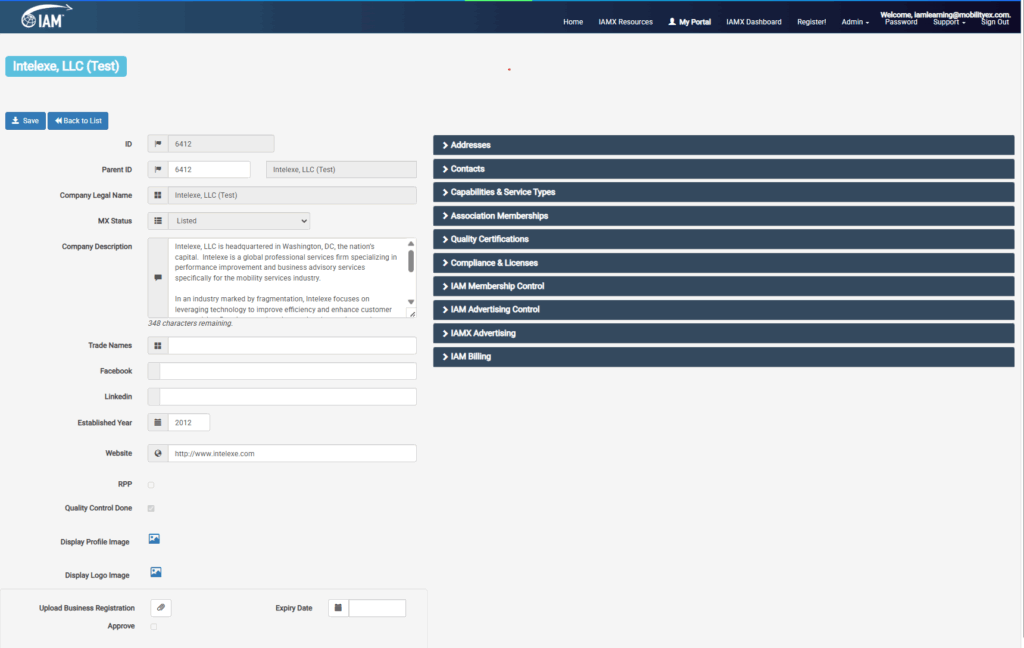Click the Facebook input field
The width and height of the screenshot is (1024, 648).
[x=287, y=371]
